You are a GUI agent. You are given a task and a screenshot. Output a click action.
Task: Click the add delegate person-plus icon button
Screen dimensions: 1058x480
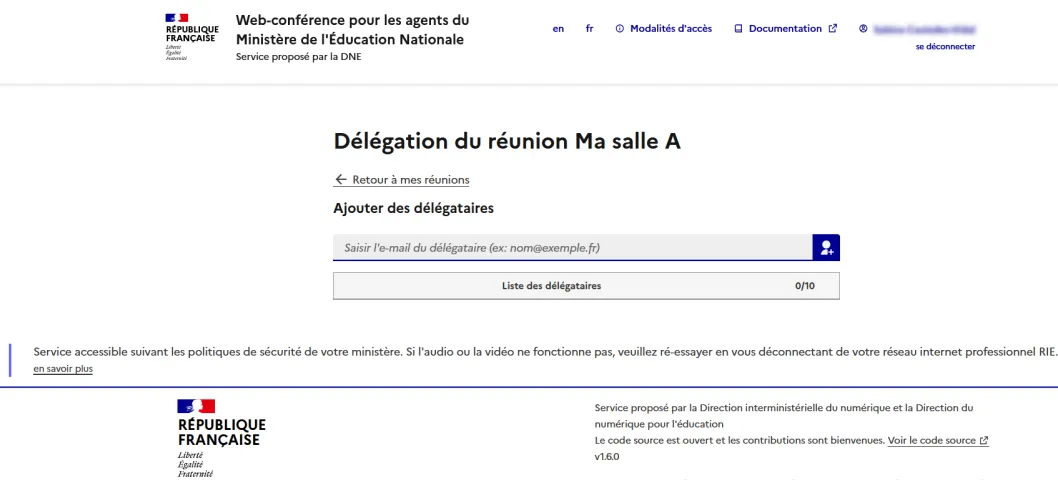pyautogui.click(x=826, y=248)
